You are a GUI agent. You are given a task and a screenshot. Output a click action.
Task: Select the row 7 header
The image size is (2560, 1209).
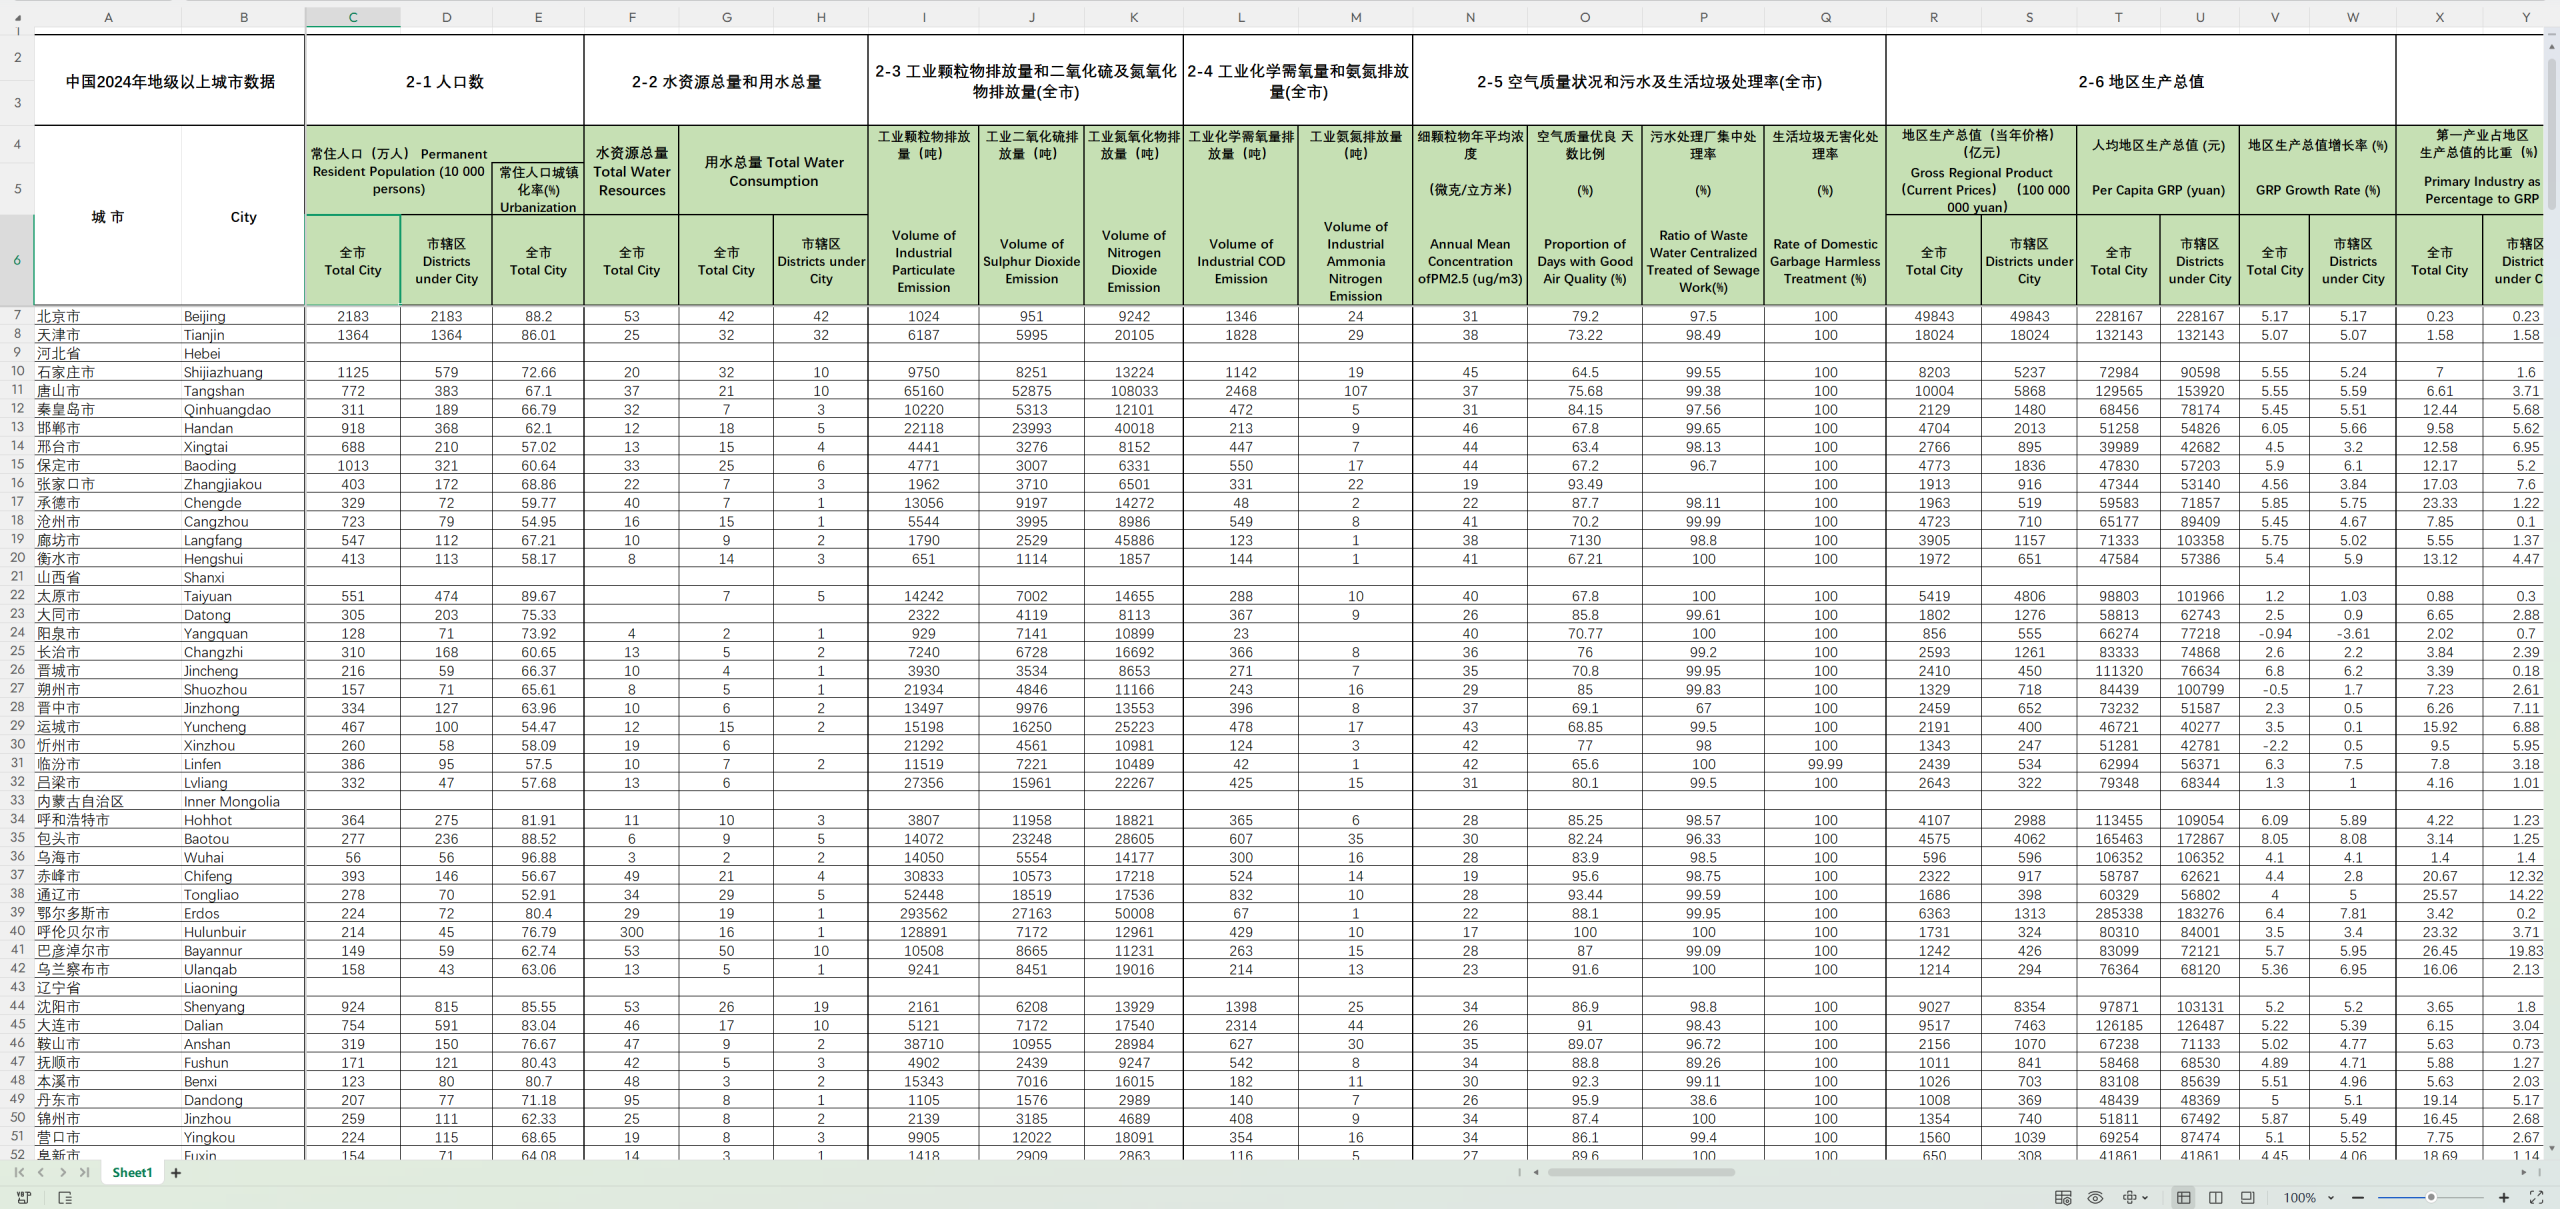pos(17,315)
